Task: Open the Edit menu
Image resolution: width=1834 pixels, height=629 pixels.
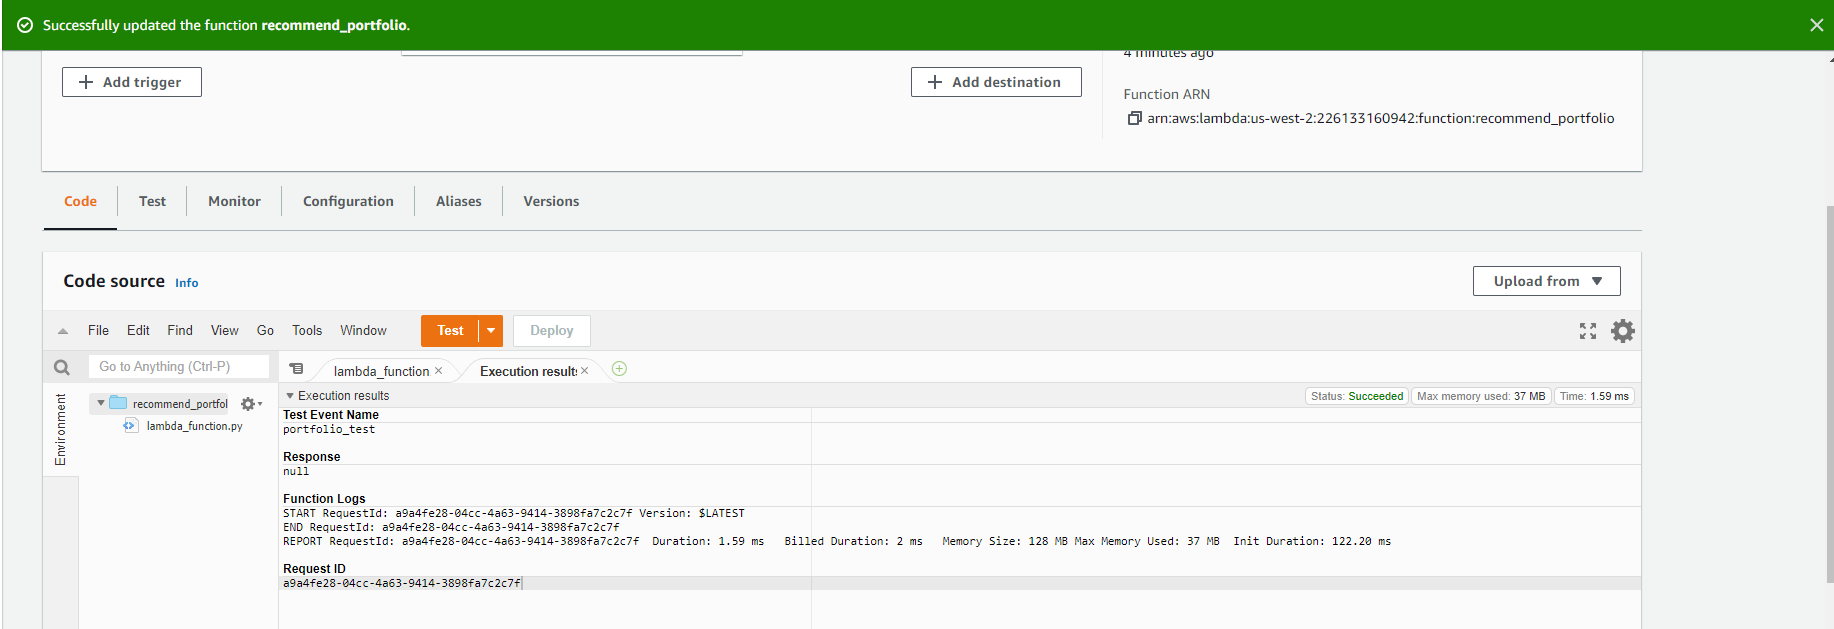Action: [138, 330]
